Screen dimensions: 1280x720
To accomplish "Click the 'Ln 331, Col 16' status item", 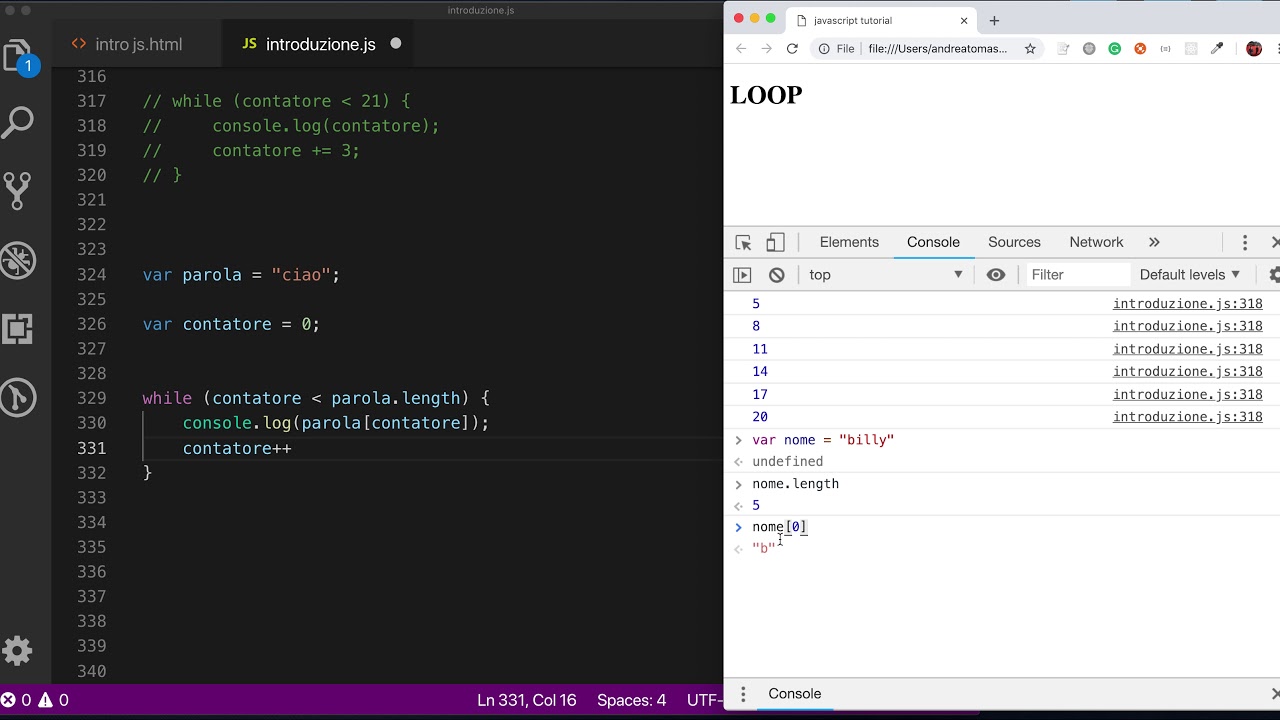I will pos(527,701).
